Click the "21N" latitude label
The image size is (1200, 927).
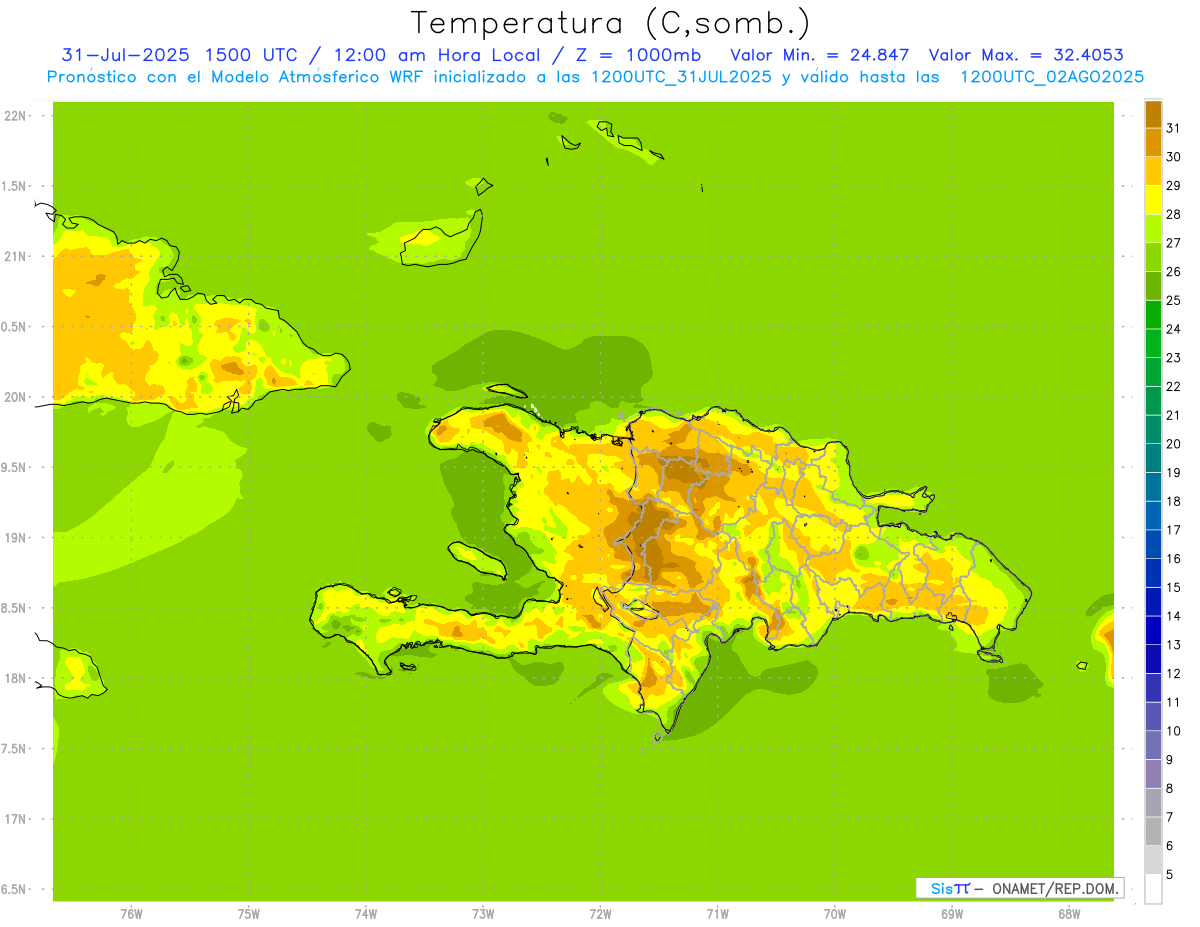(x=14, y=256)
